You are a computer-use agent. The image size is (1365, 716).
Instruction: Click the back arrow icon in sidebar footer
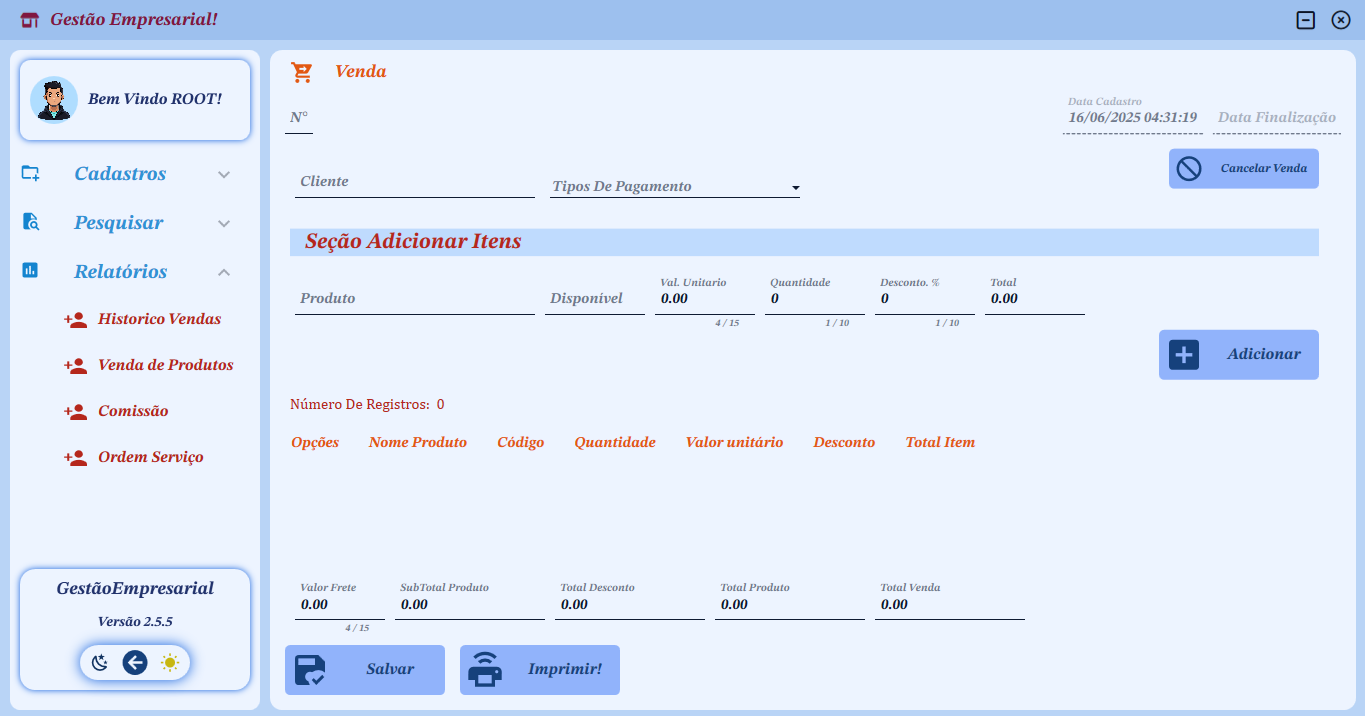click(x=135, y=662)
